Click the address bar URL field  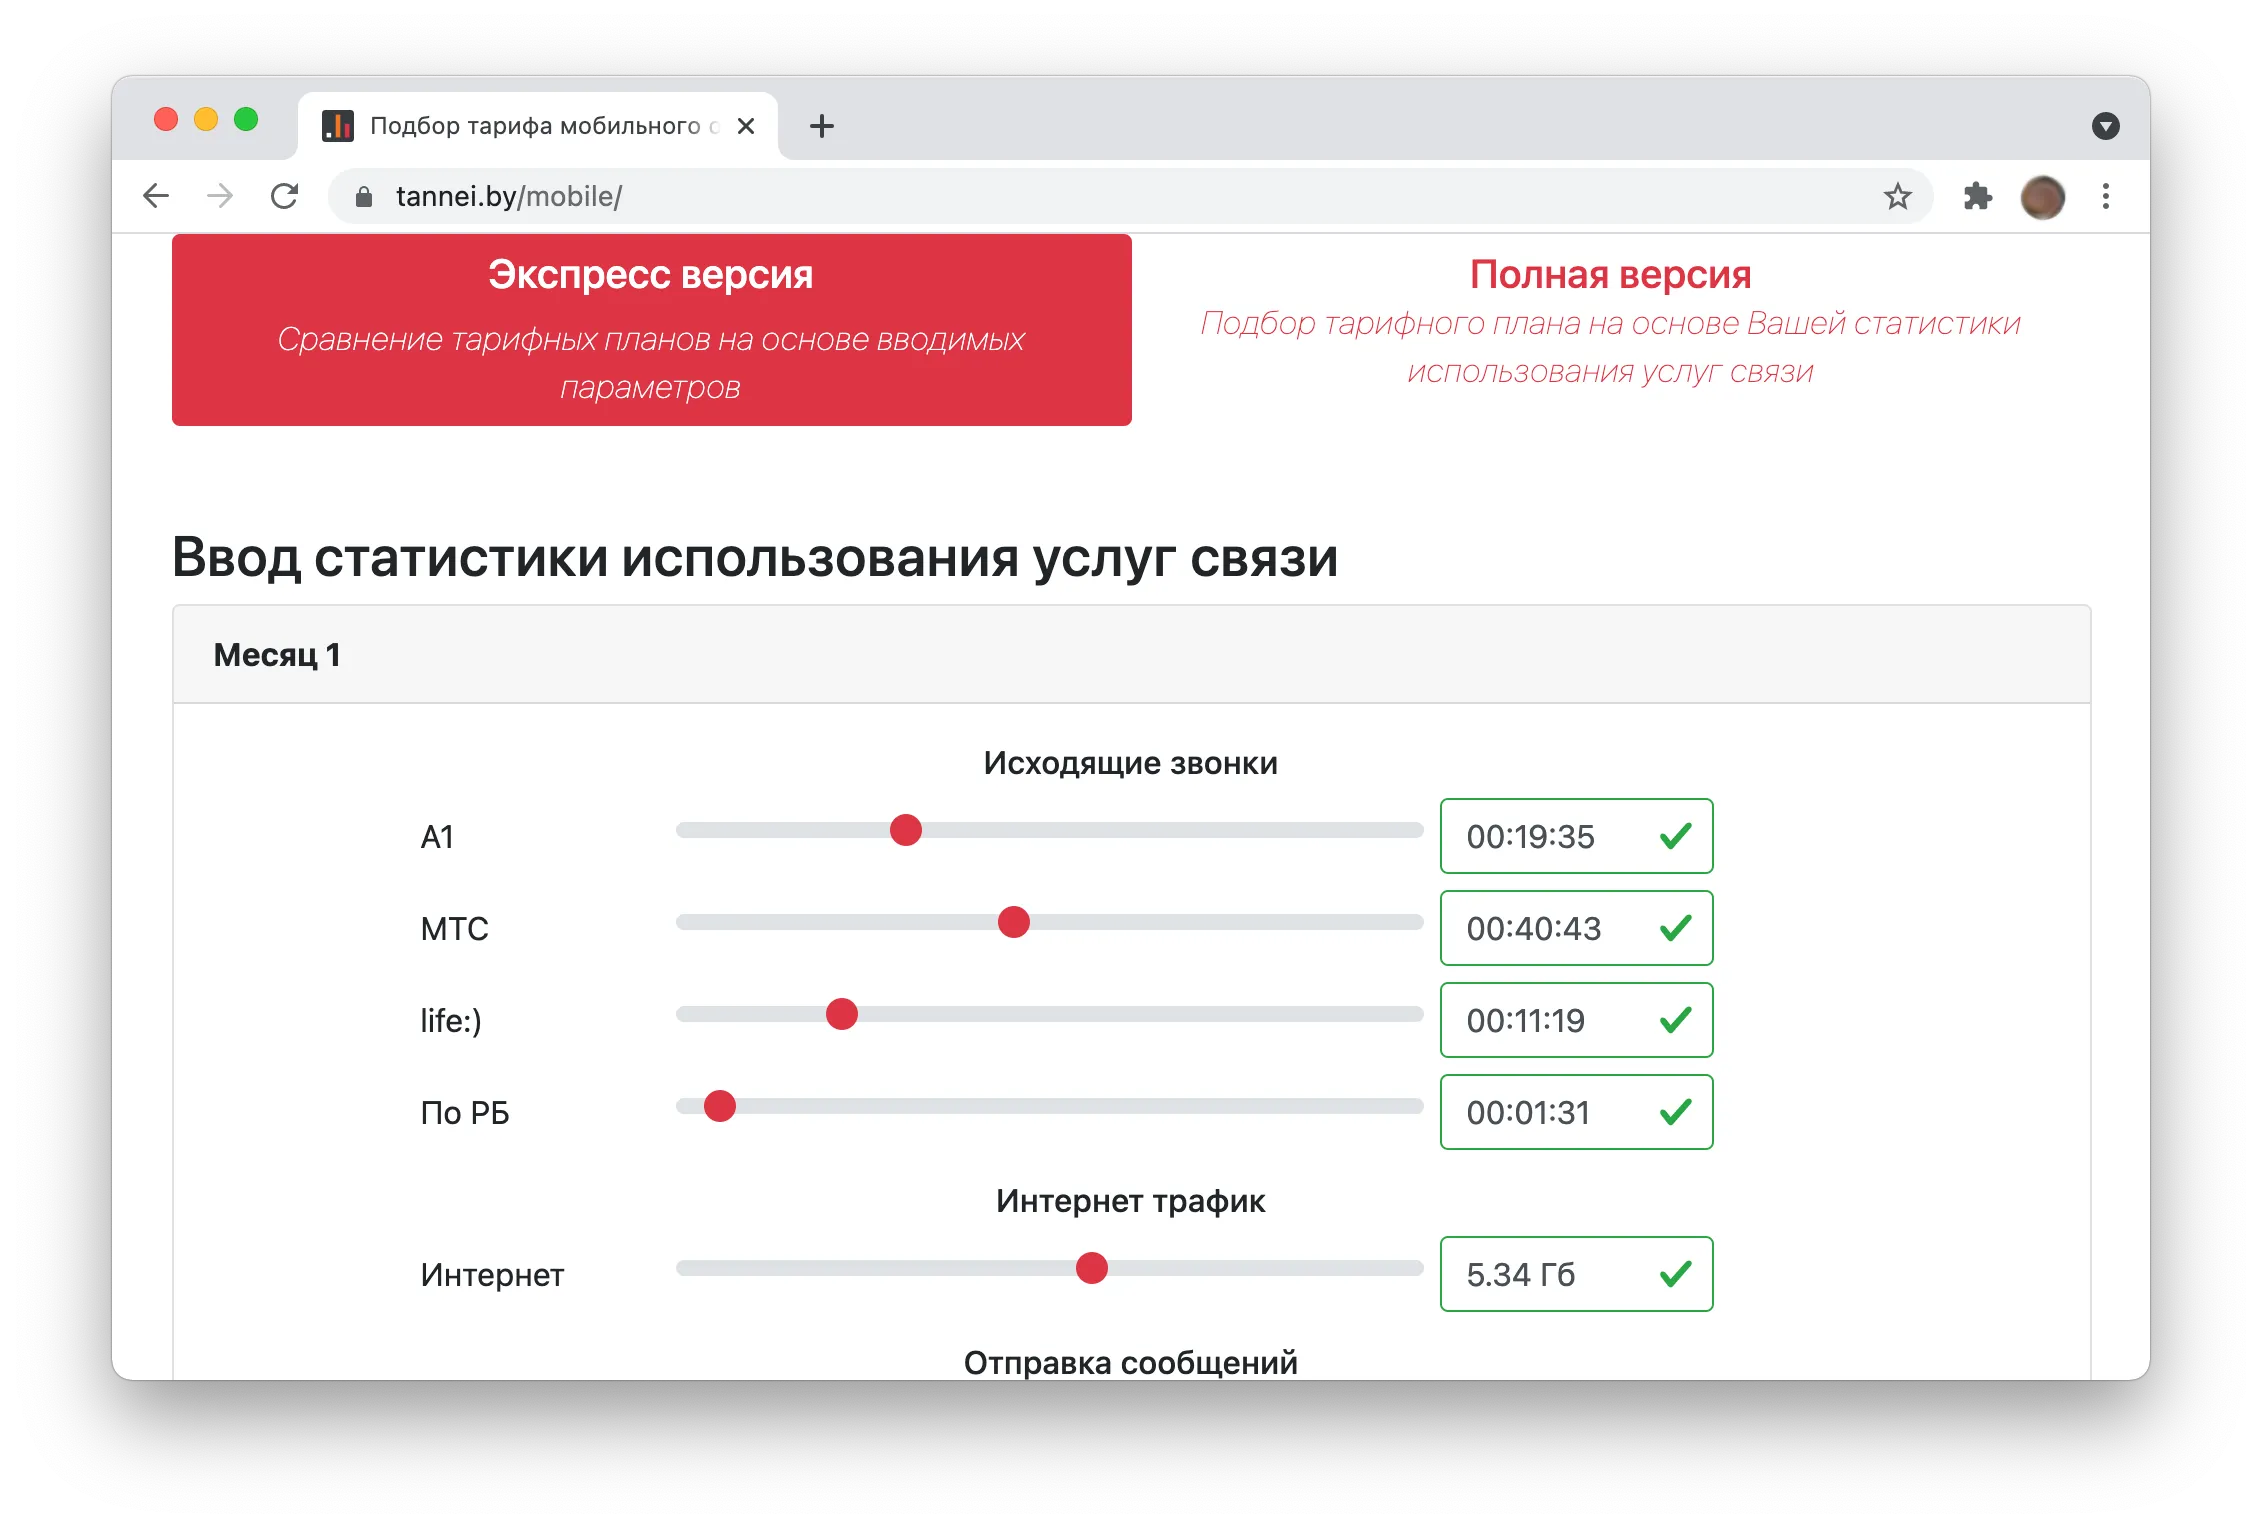[x=1130, y=196]
